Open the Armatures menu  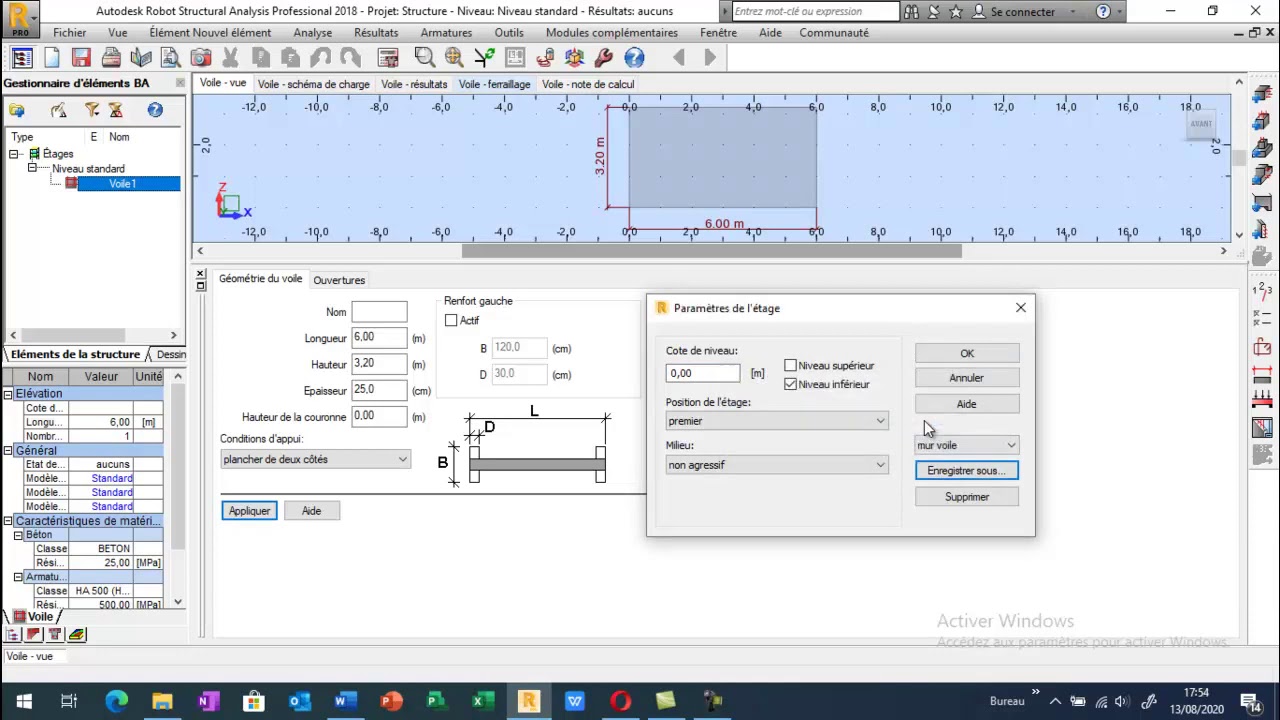click(446, 32)
